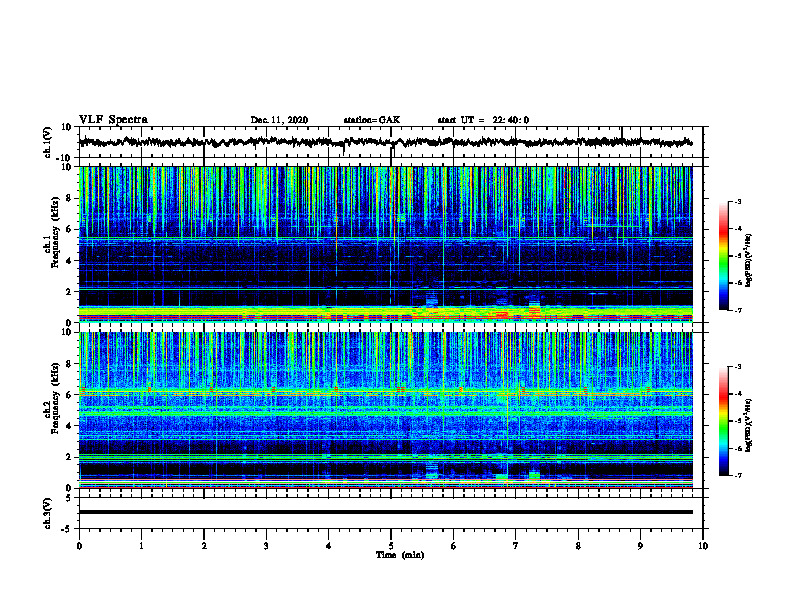
Task: Click the '-3' label on ch.2 colorbar
Action: [737, 367]
